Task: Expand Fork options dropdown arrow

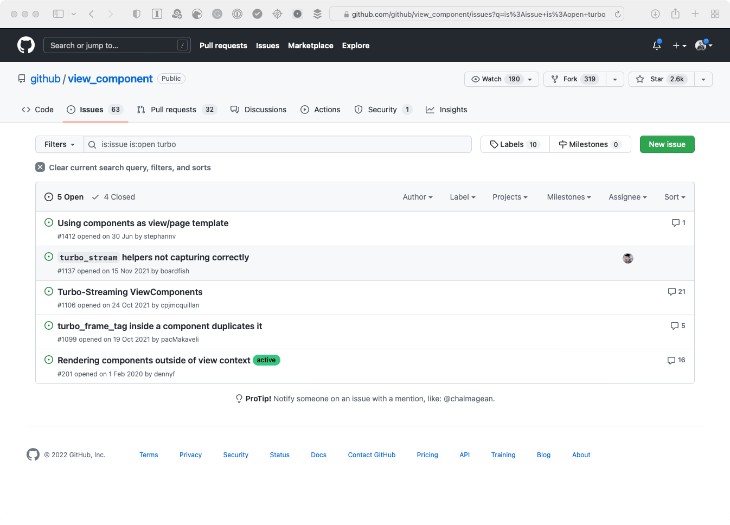Action: pyautogui.click(x=615, y=79)
